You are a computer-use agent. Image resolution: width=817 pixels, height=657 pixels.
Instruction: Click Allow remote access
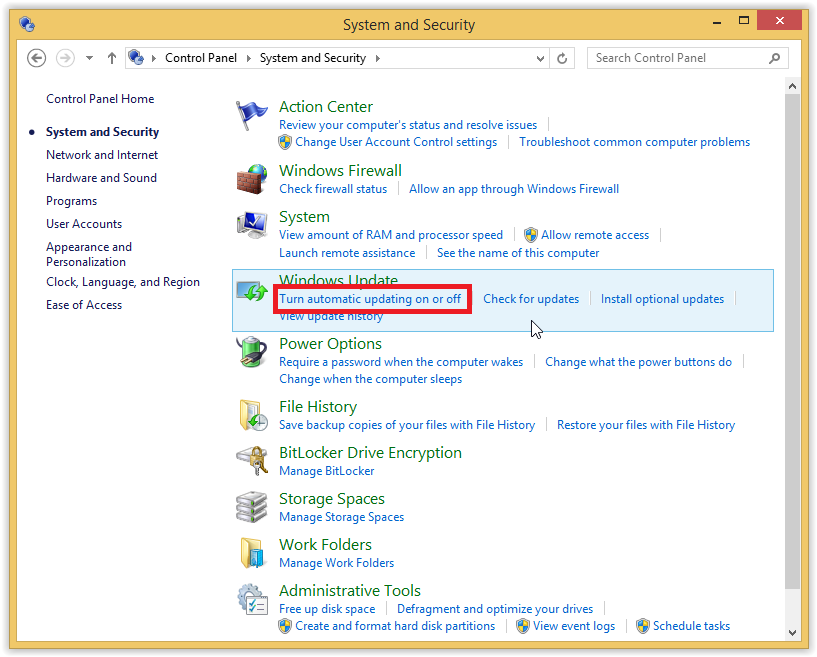[595, 235]
